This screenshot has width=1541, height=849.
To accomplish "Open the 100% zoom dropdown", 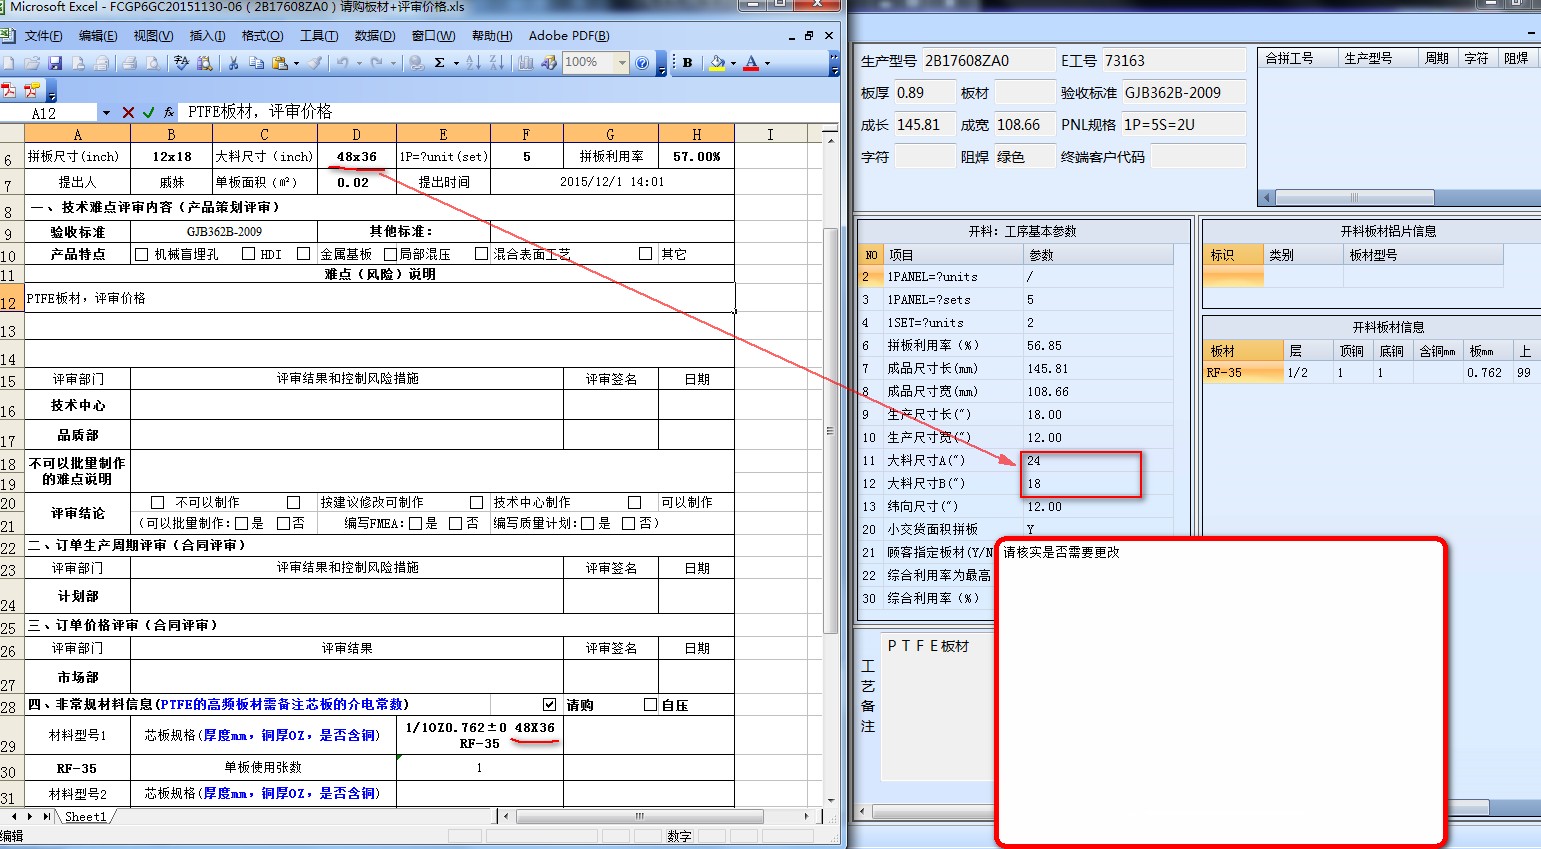I will click(x=621, y=63).
